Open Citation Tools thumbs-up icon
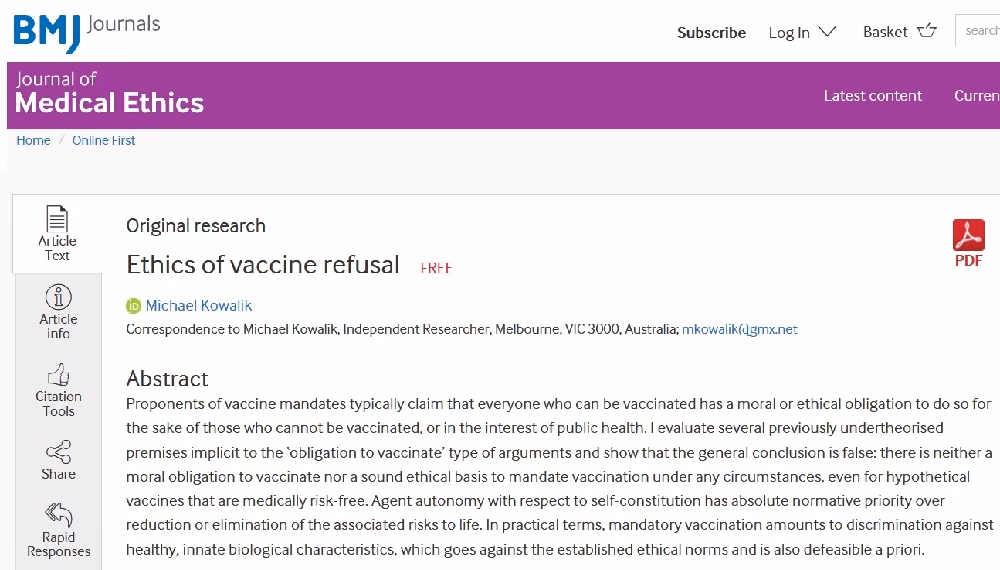The height and width of the screenshot is (570, 1000). coord(58,375)
